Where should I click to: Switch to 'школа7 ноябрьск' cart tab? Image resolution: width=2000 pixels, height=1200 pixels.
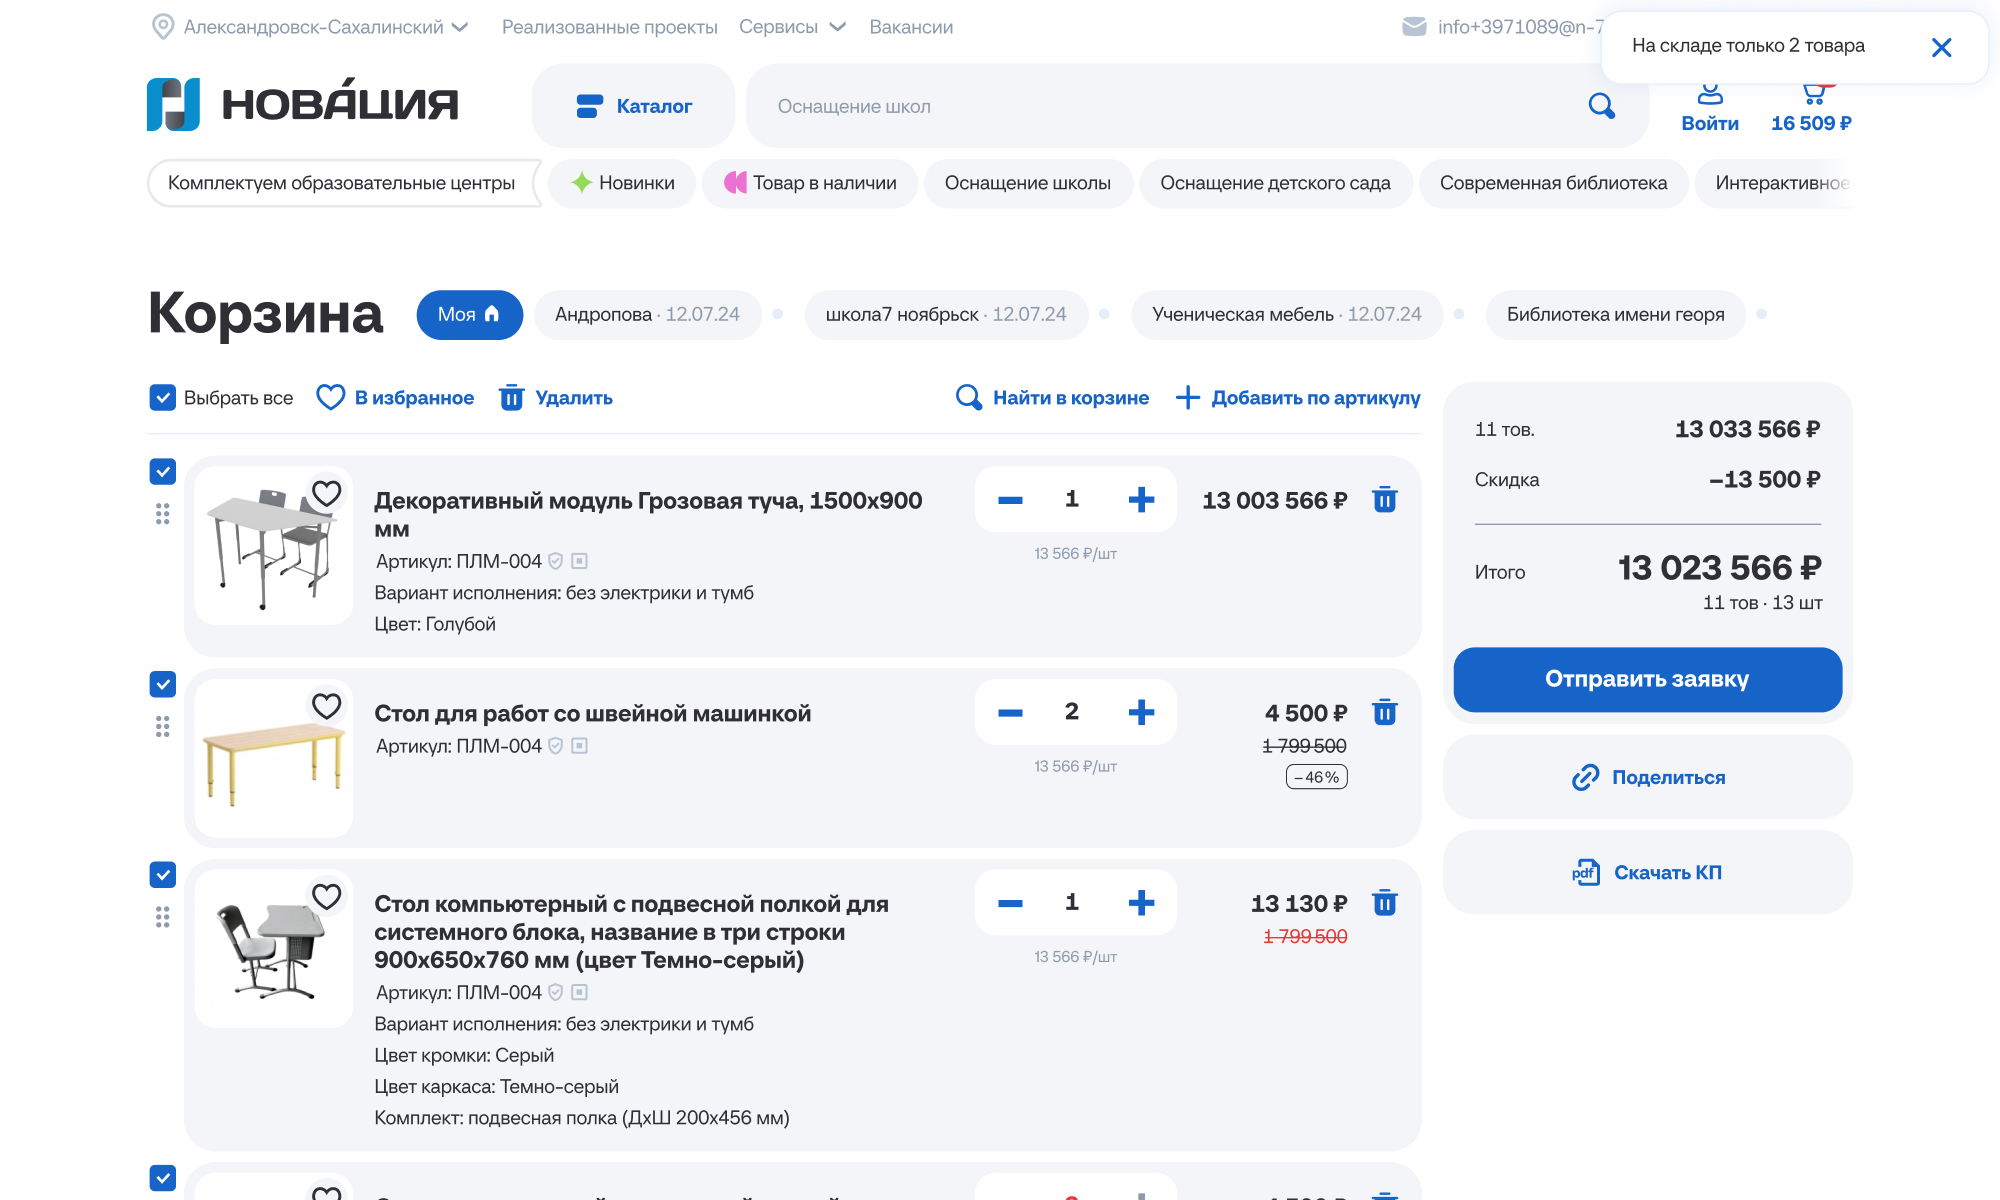946,315
